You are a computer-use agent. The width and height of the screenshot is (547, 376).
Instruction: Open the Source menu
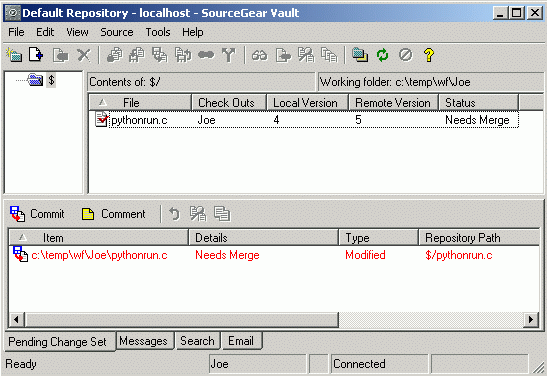pos(117,32)
